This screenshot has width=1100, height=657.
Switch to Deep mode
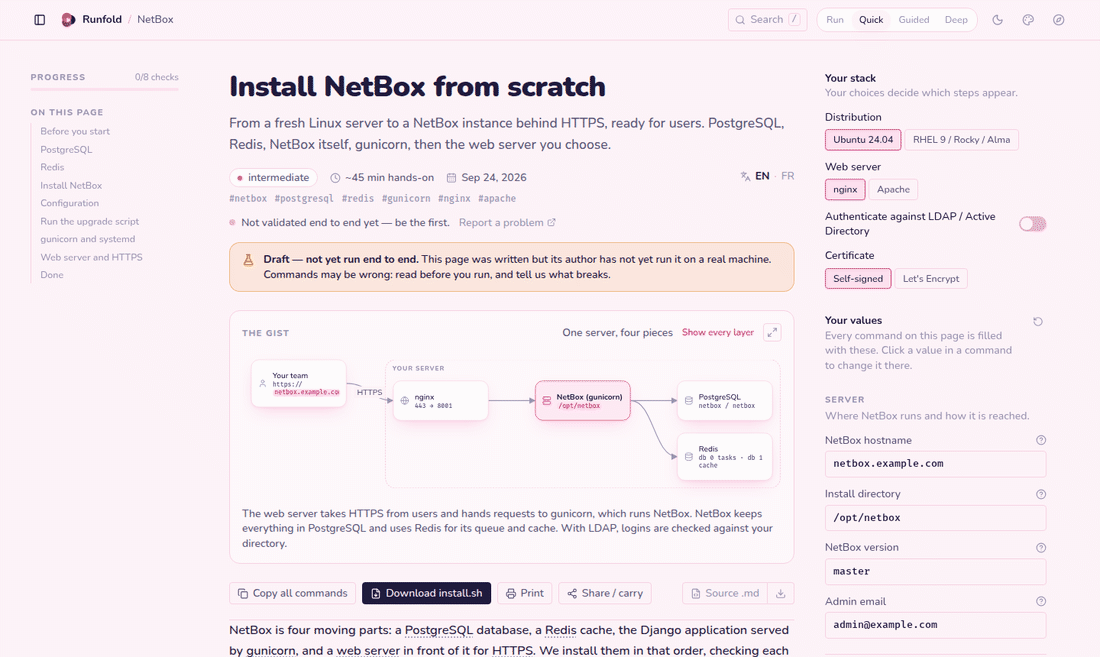click(956, 20)
